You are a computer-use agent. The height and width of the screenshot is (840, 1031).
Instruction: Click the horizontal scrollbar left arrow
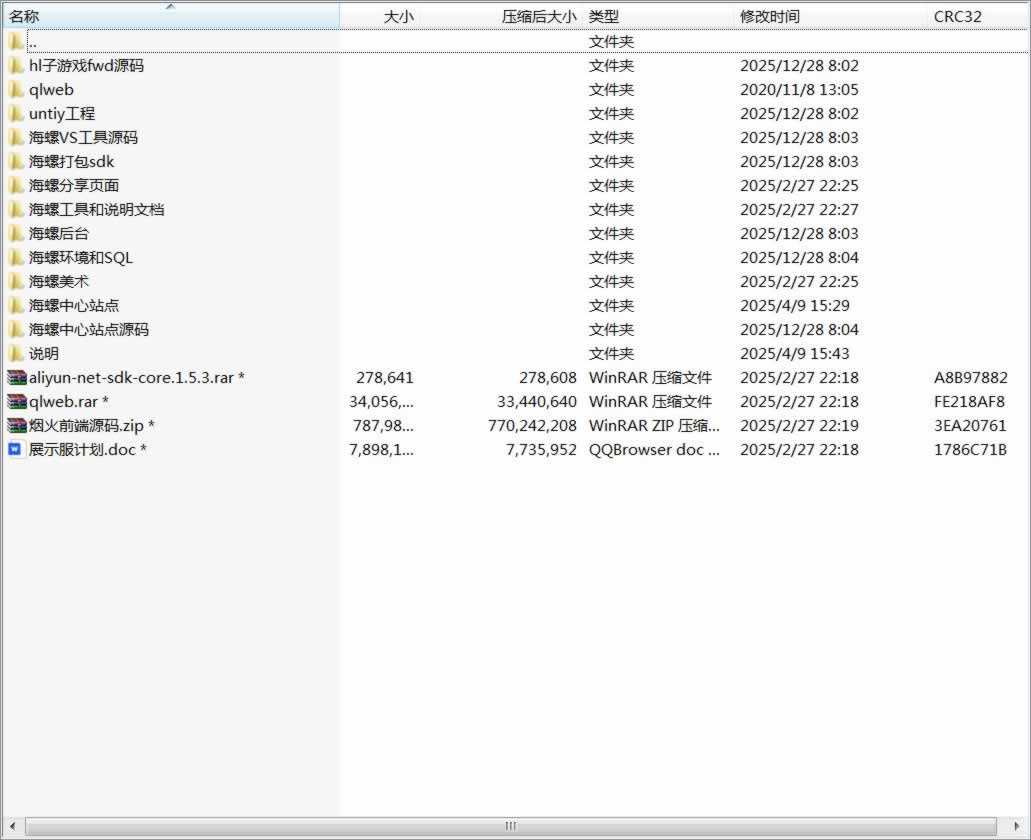pyautogui.click(x=13, y=827)
